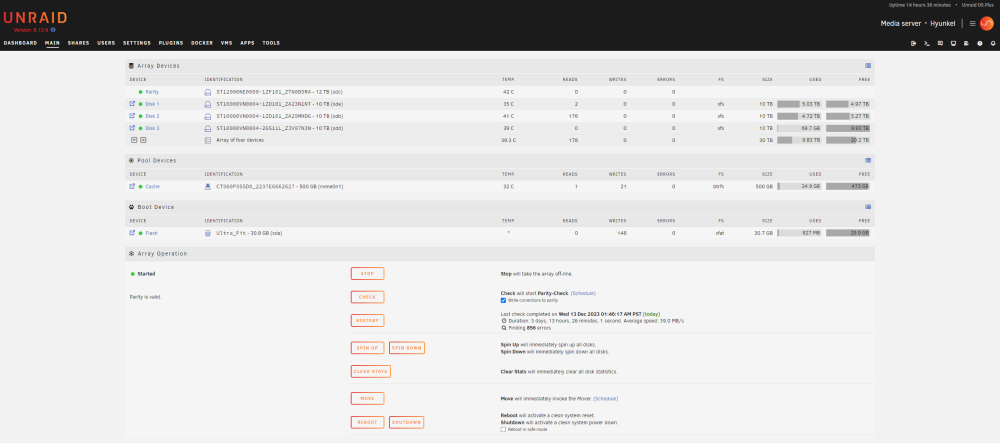Open the notifications bell icon
This screenshot has height=443, width=1000.
click(x=993, y=43)
